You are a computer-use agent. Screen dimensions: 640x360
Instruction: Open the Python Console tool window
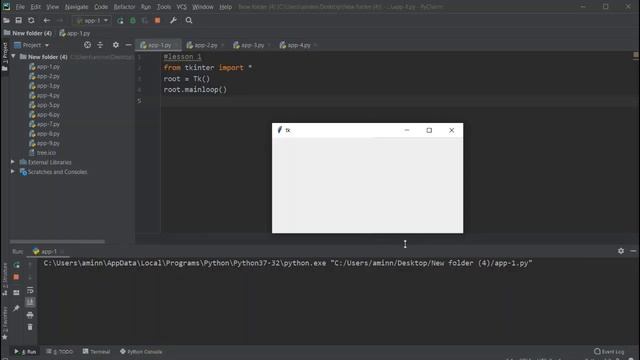[141, 351]
